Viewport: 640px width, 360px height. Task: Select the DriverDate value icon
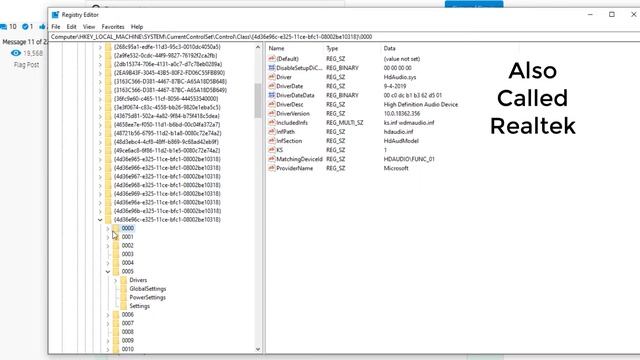(x=272, y=86)
